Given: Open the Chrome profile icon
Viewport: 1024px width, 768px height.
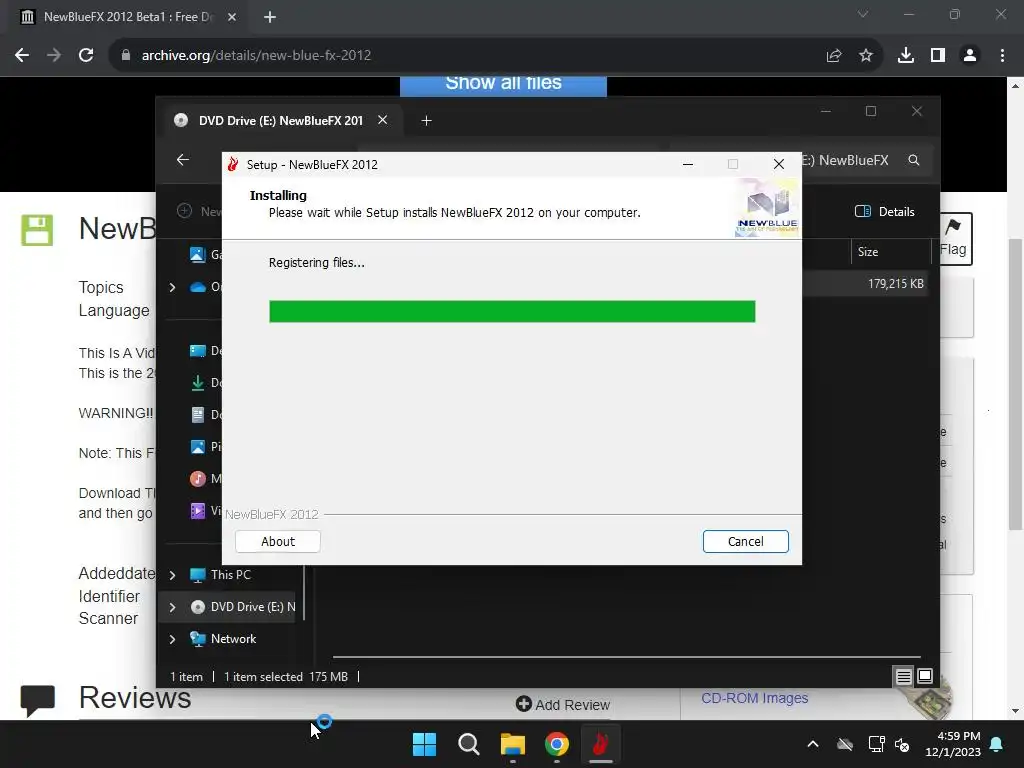Looking at the screenshot, I should click(x=970, y=56).
